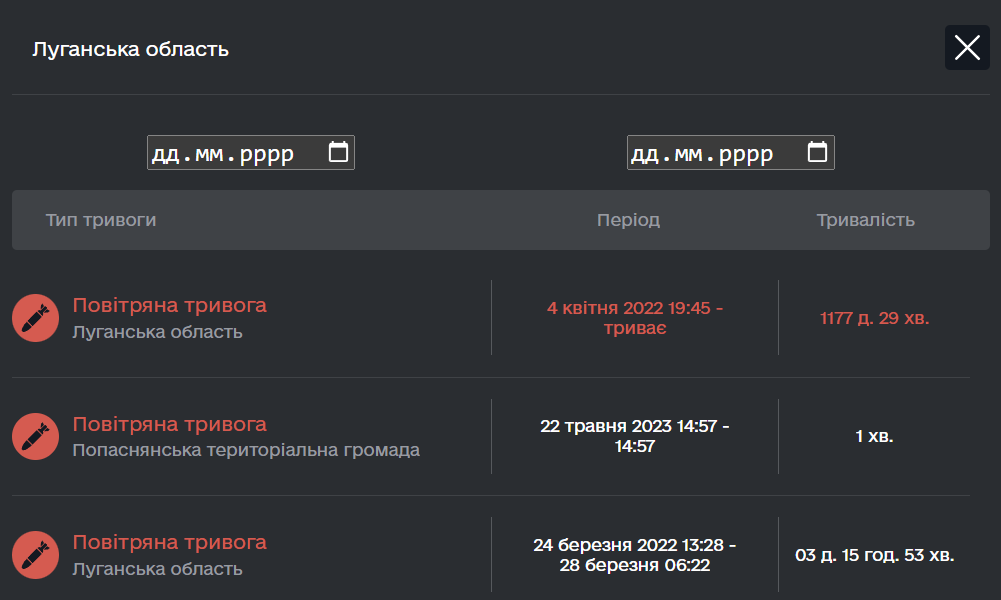The width and height of the screenshot is (1001, 600).
Task: Select the ongoing Повітряна тривога title
Action: [169, 305]
